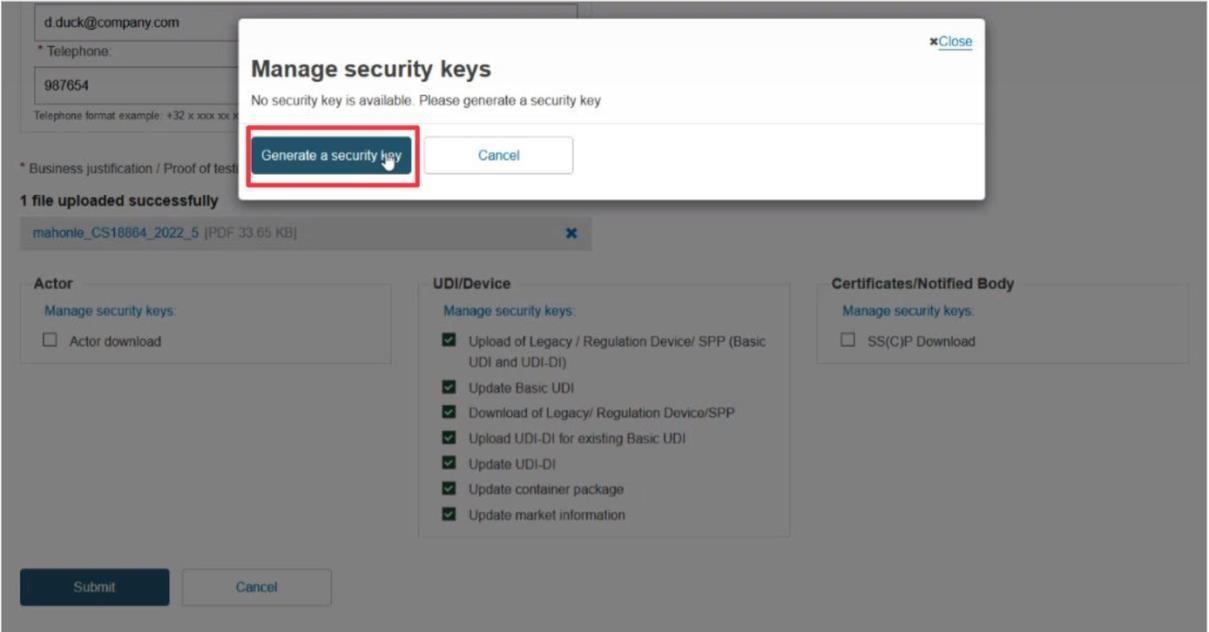This screenshot has width=1209, height=632.
Task: Uncheck Update market information checkbox
Action: pyautogui.click(x=449, y=515)
